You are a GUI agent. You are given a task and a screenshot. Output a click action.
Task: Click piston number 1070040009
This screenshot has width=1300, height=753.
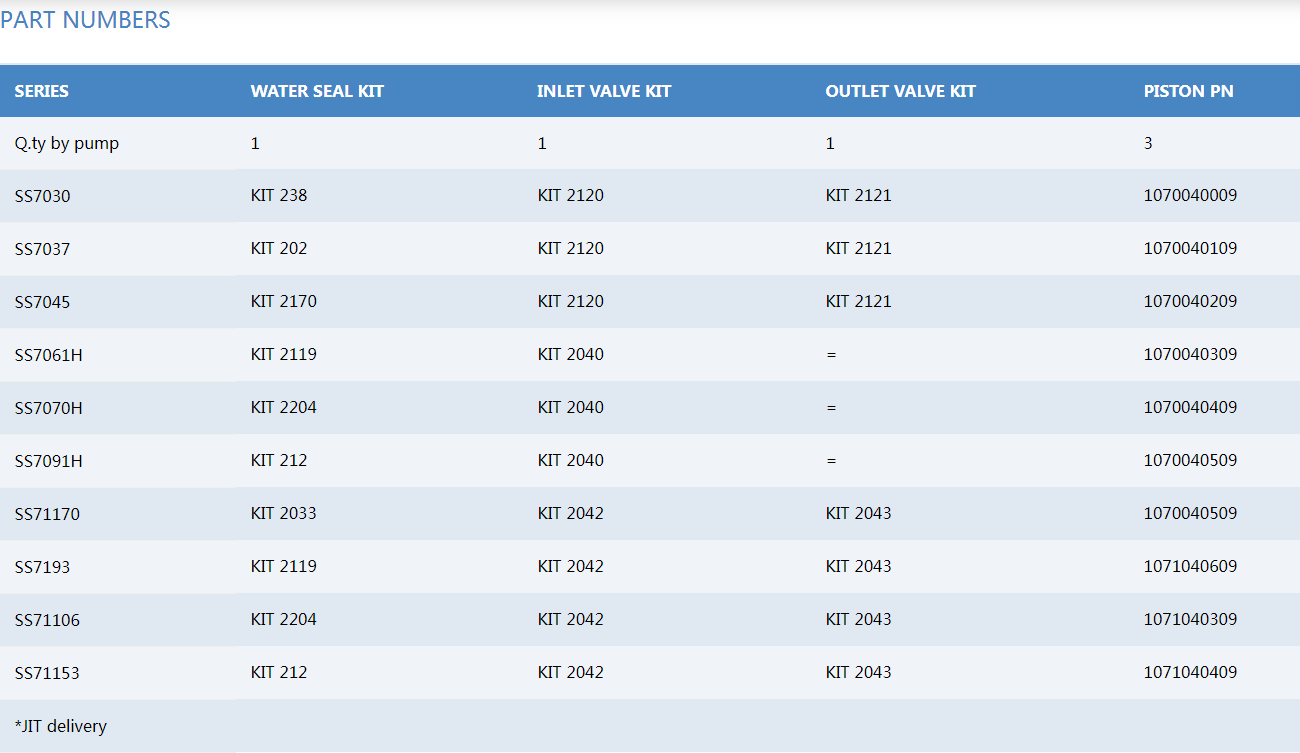coord(1190,196)
